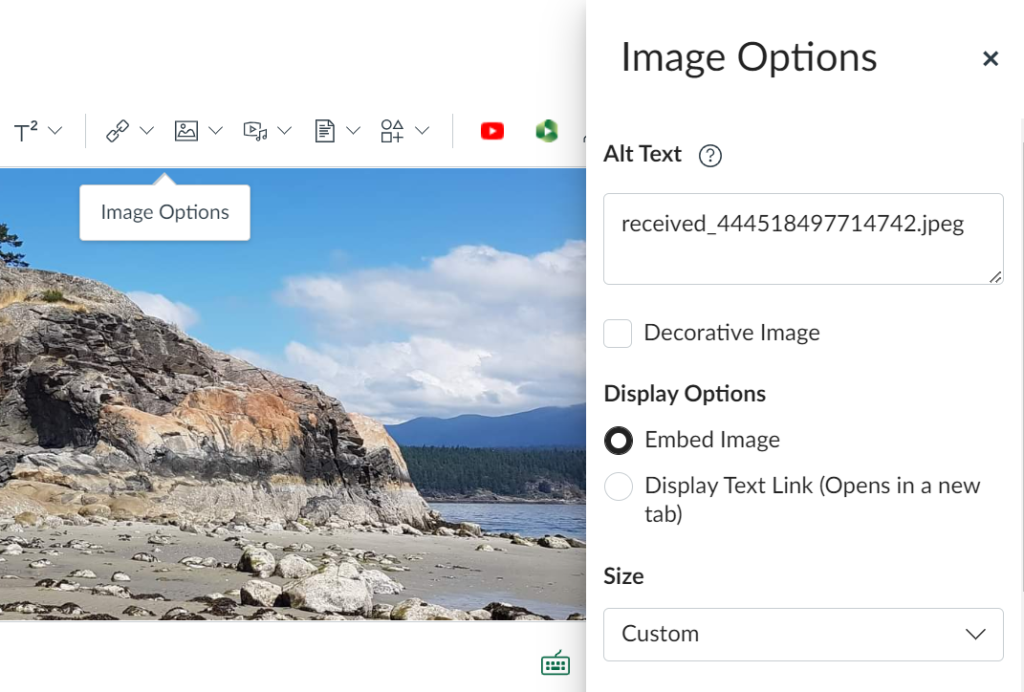Open the YouTube embed tool

pos(492,131)
